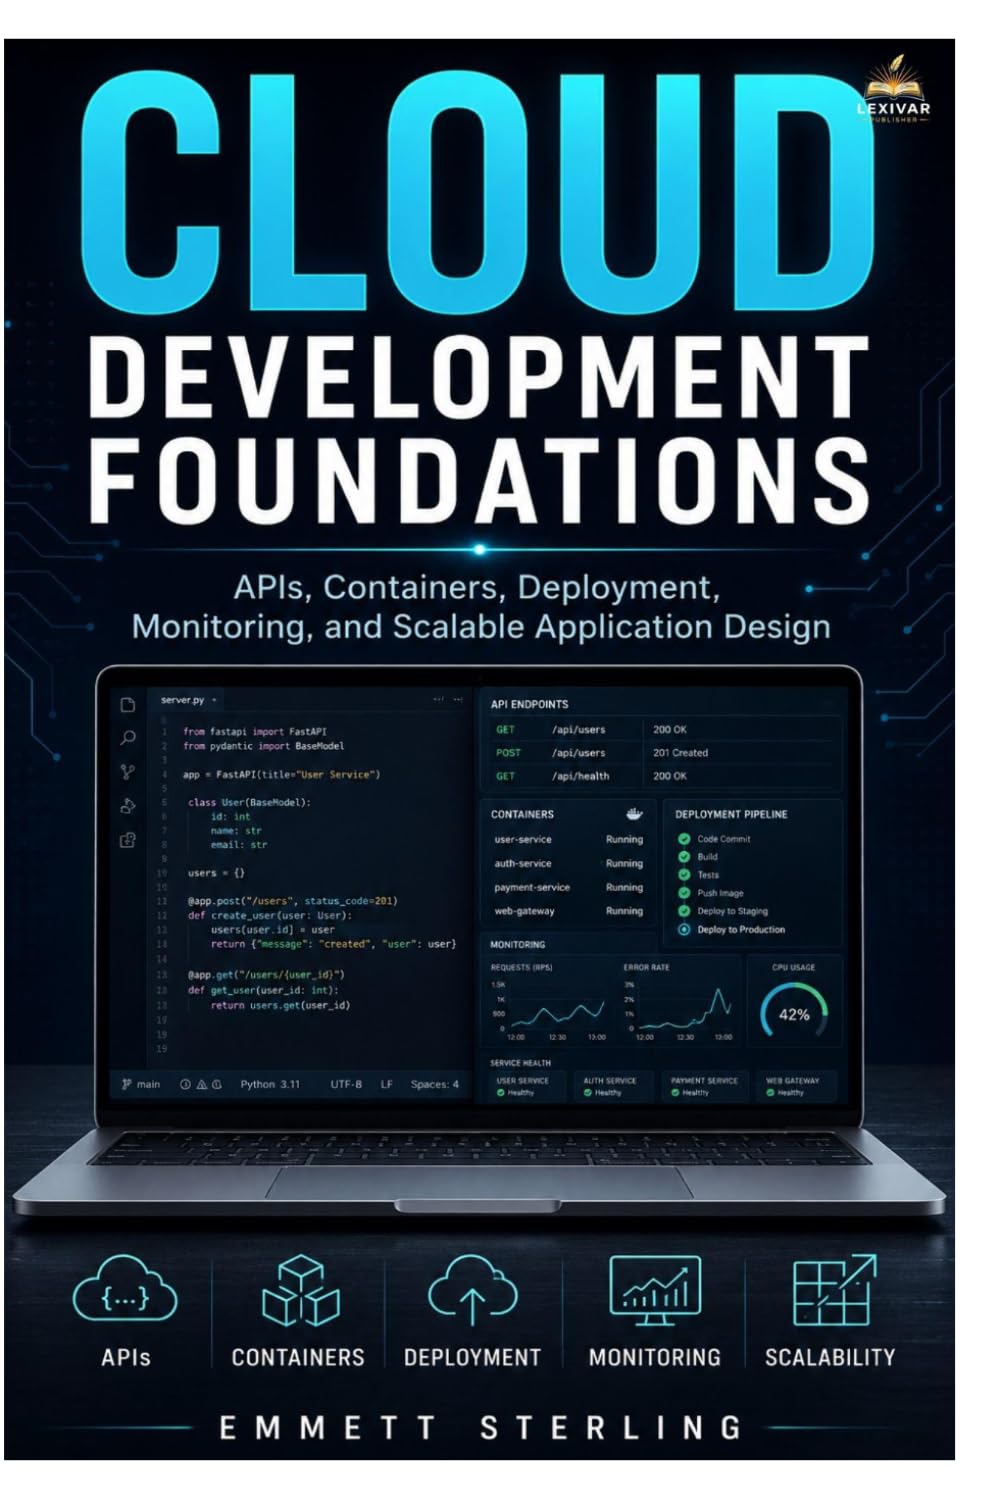
Task: Click the code line 'return users.get(user_id)'
Action: pyautogui.click(x=280, y=1005)
